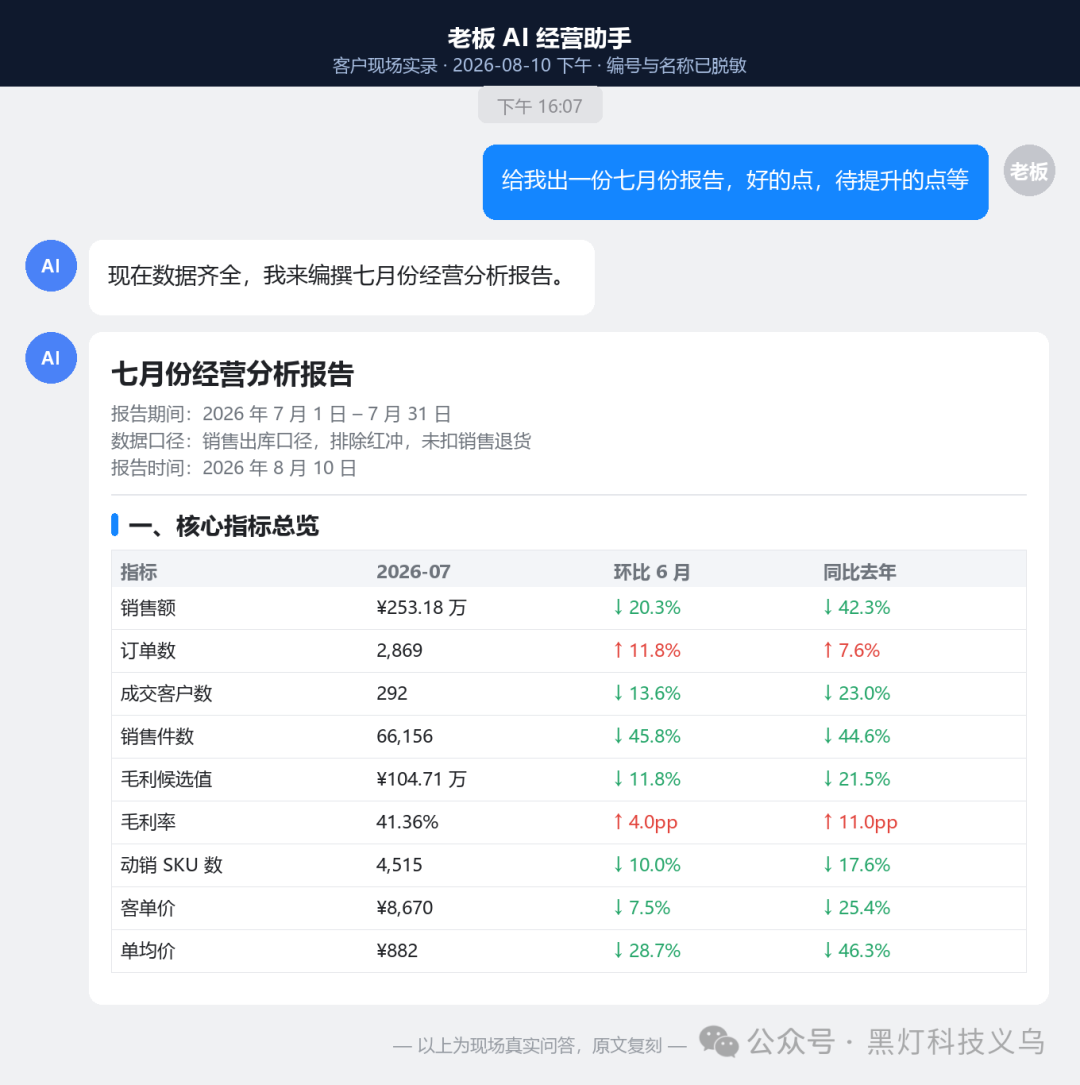Viewport: 1080px width, 1085px height.
Task: Click the 指标 column header
Action: 138,572
